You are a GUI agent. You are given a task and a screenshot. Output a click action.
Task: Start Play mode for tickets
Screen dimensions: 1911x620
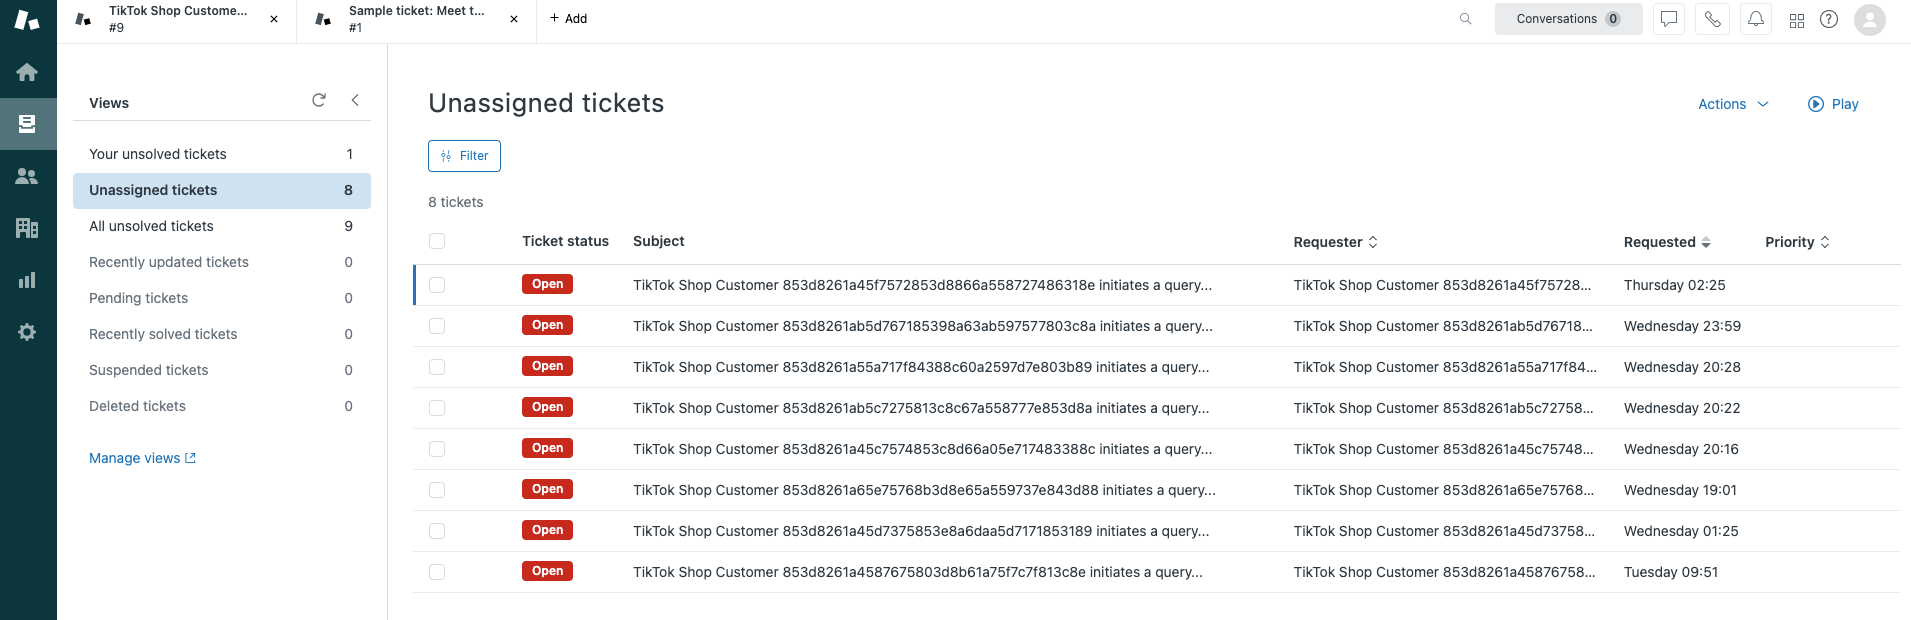pos(1833,104)
